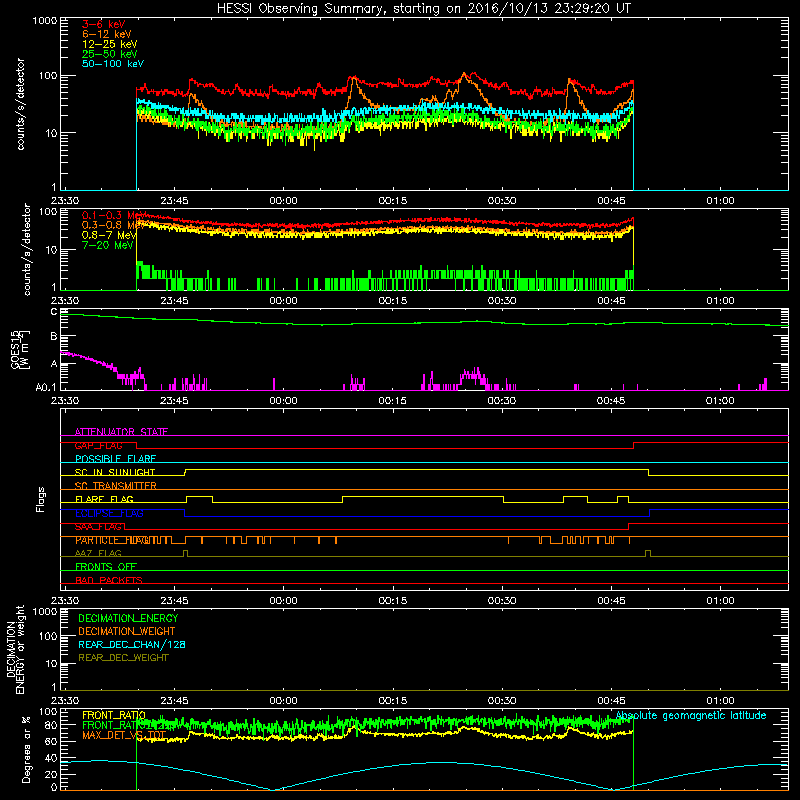Click the B tick label on GOES panel
800x800 pixels.
click(54, 337)
